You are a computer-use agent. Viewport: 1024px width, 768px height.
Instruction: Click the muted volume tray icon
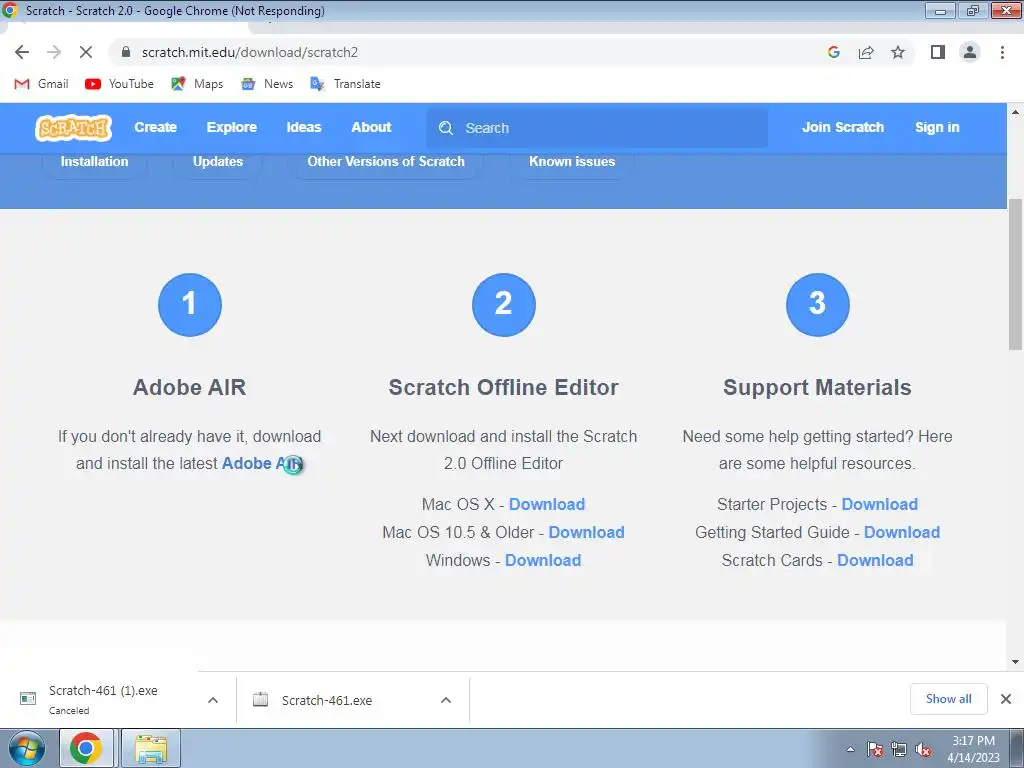click(x=923, y=749)
